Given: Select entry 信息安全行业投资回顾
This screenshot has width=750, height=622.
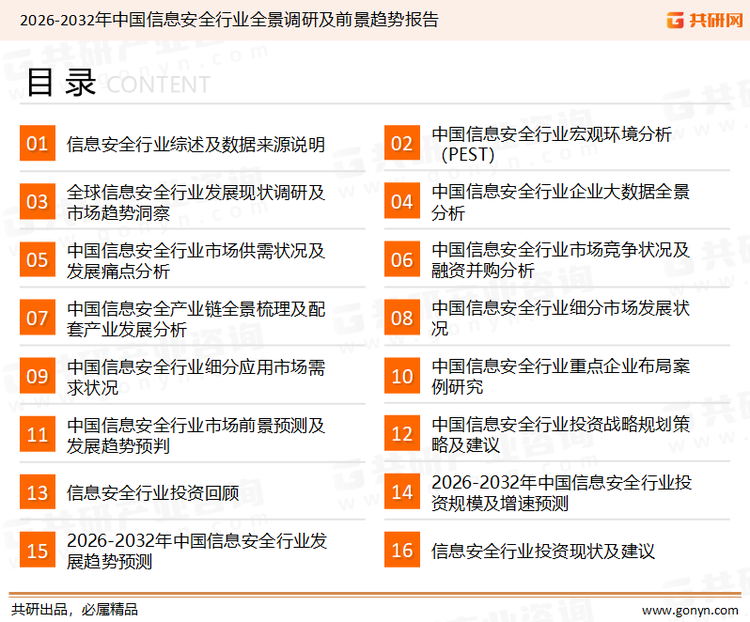Looking at the screenshot, I should [x=153, y=493].
